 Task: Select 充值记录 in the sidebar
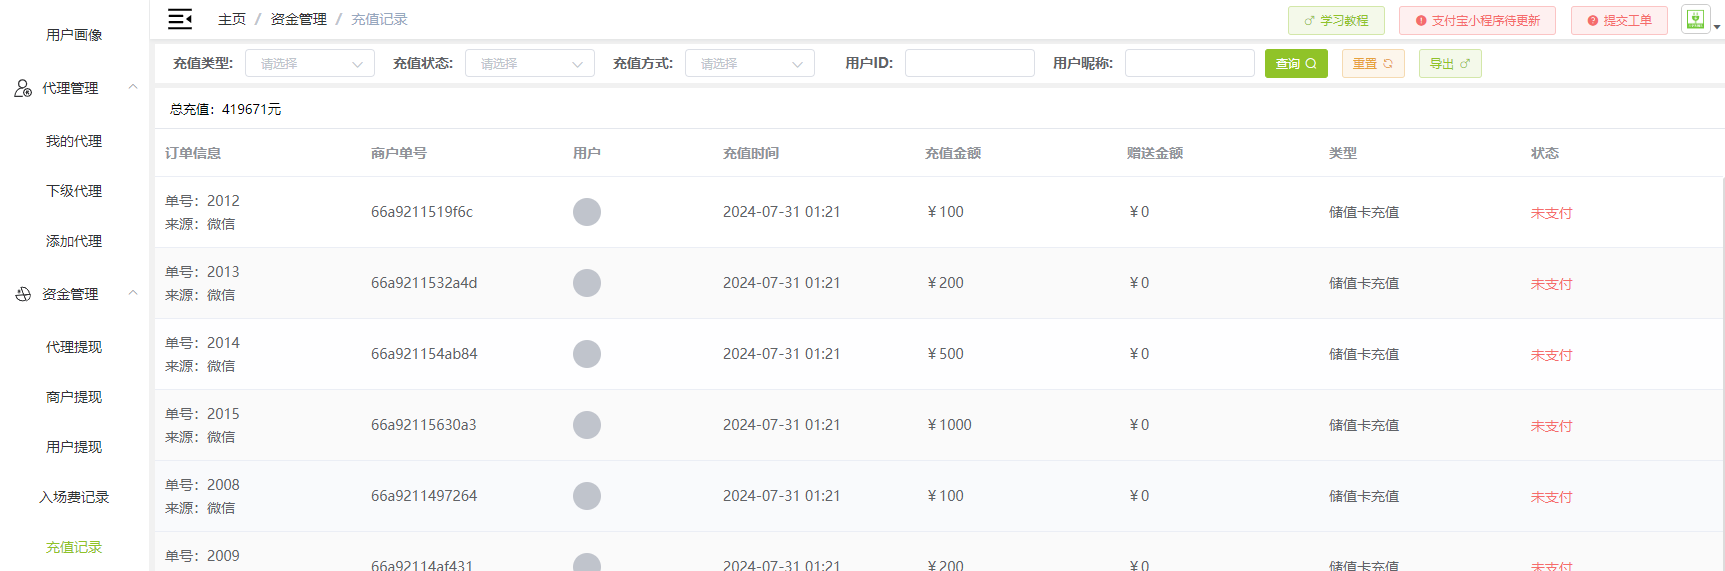pyautogui.click(x=74, y=547)
